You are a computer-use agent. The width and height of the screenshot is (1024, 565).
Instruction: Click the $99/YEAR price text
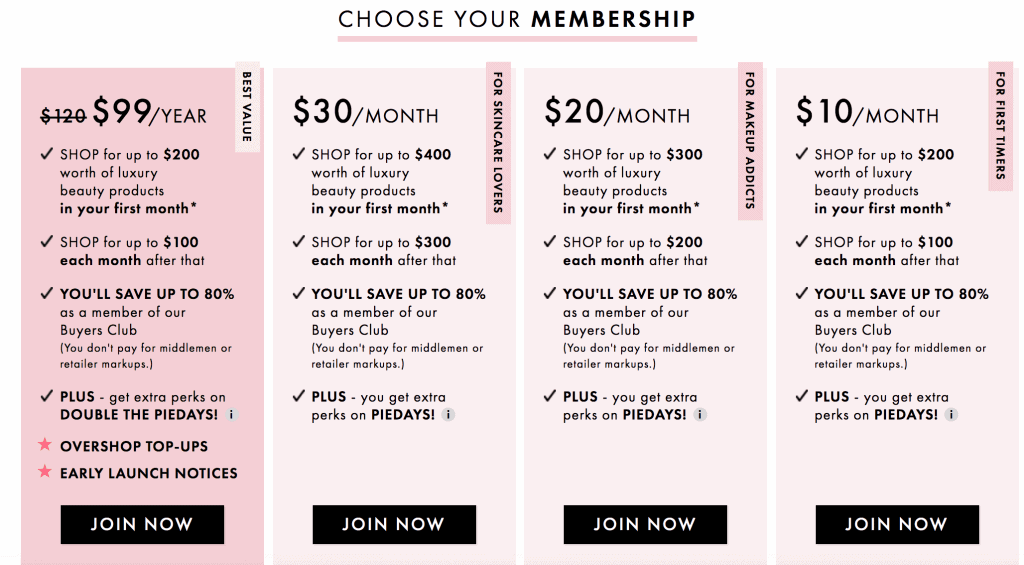tap(150, 112)
